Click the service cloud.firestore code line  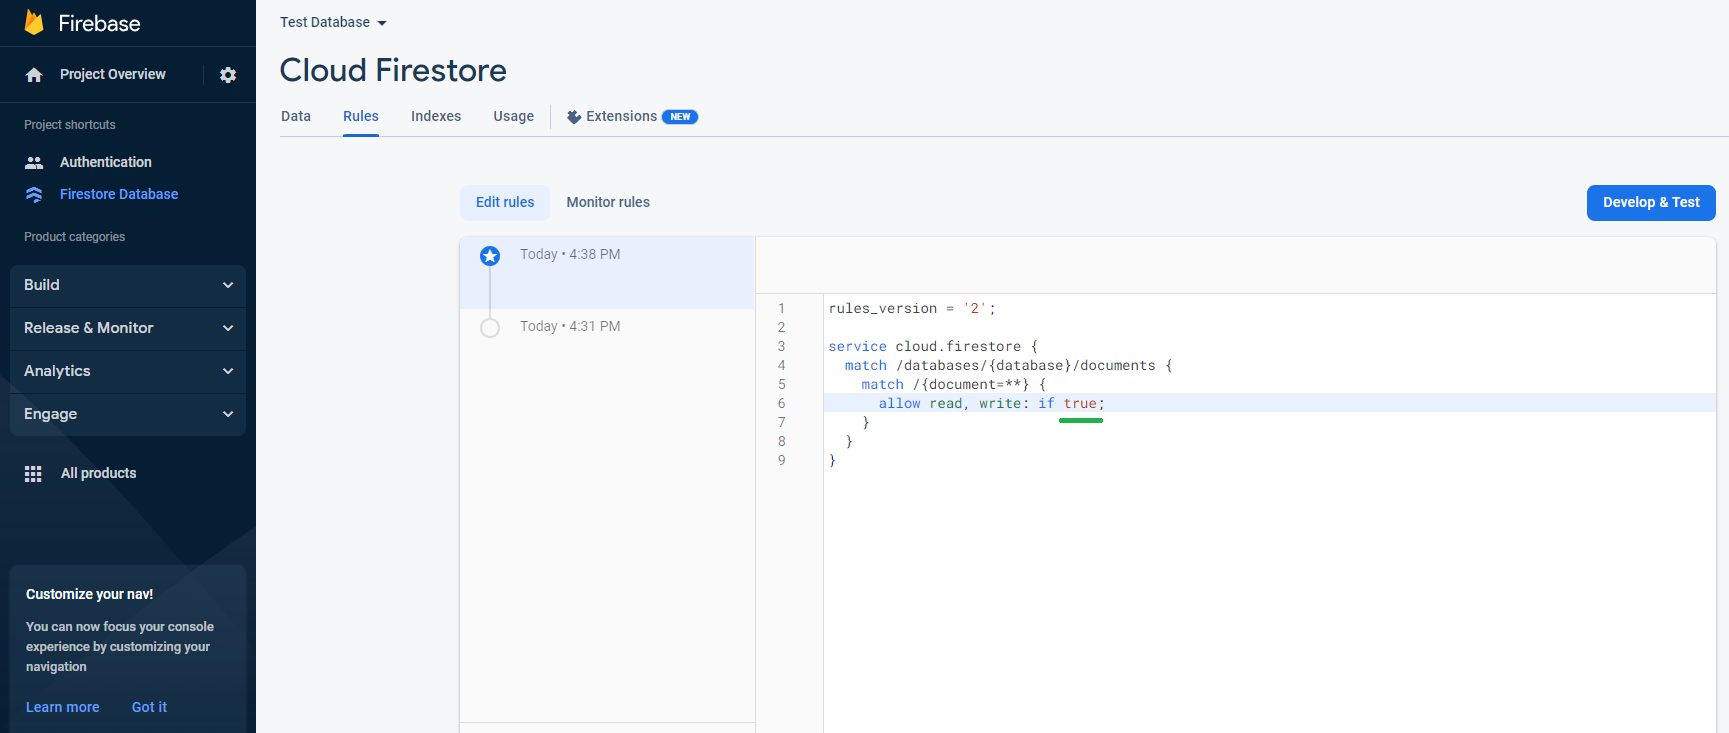(x=933, y=346)
